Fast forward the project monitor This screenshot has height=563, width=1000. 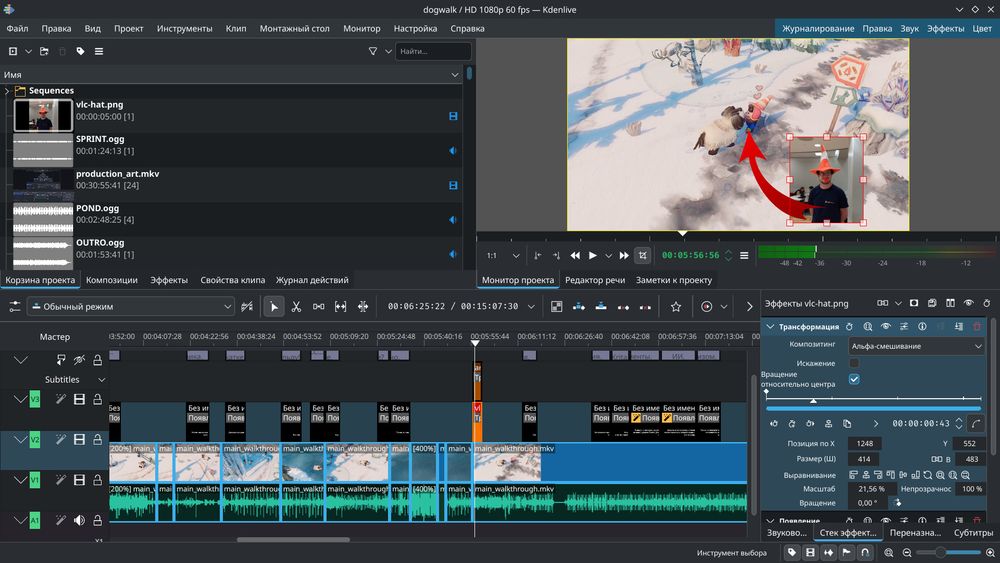(624, 255)
